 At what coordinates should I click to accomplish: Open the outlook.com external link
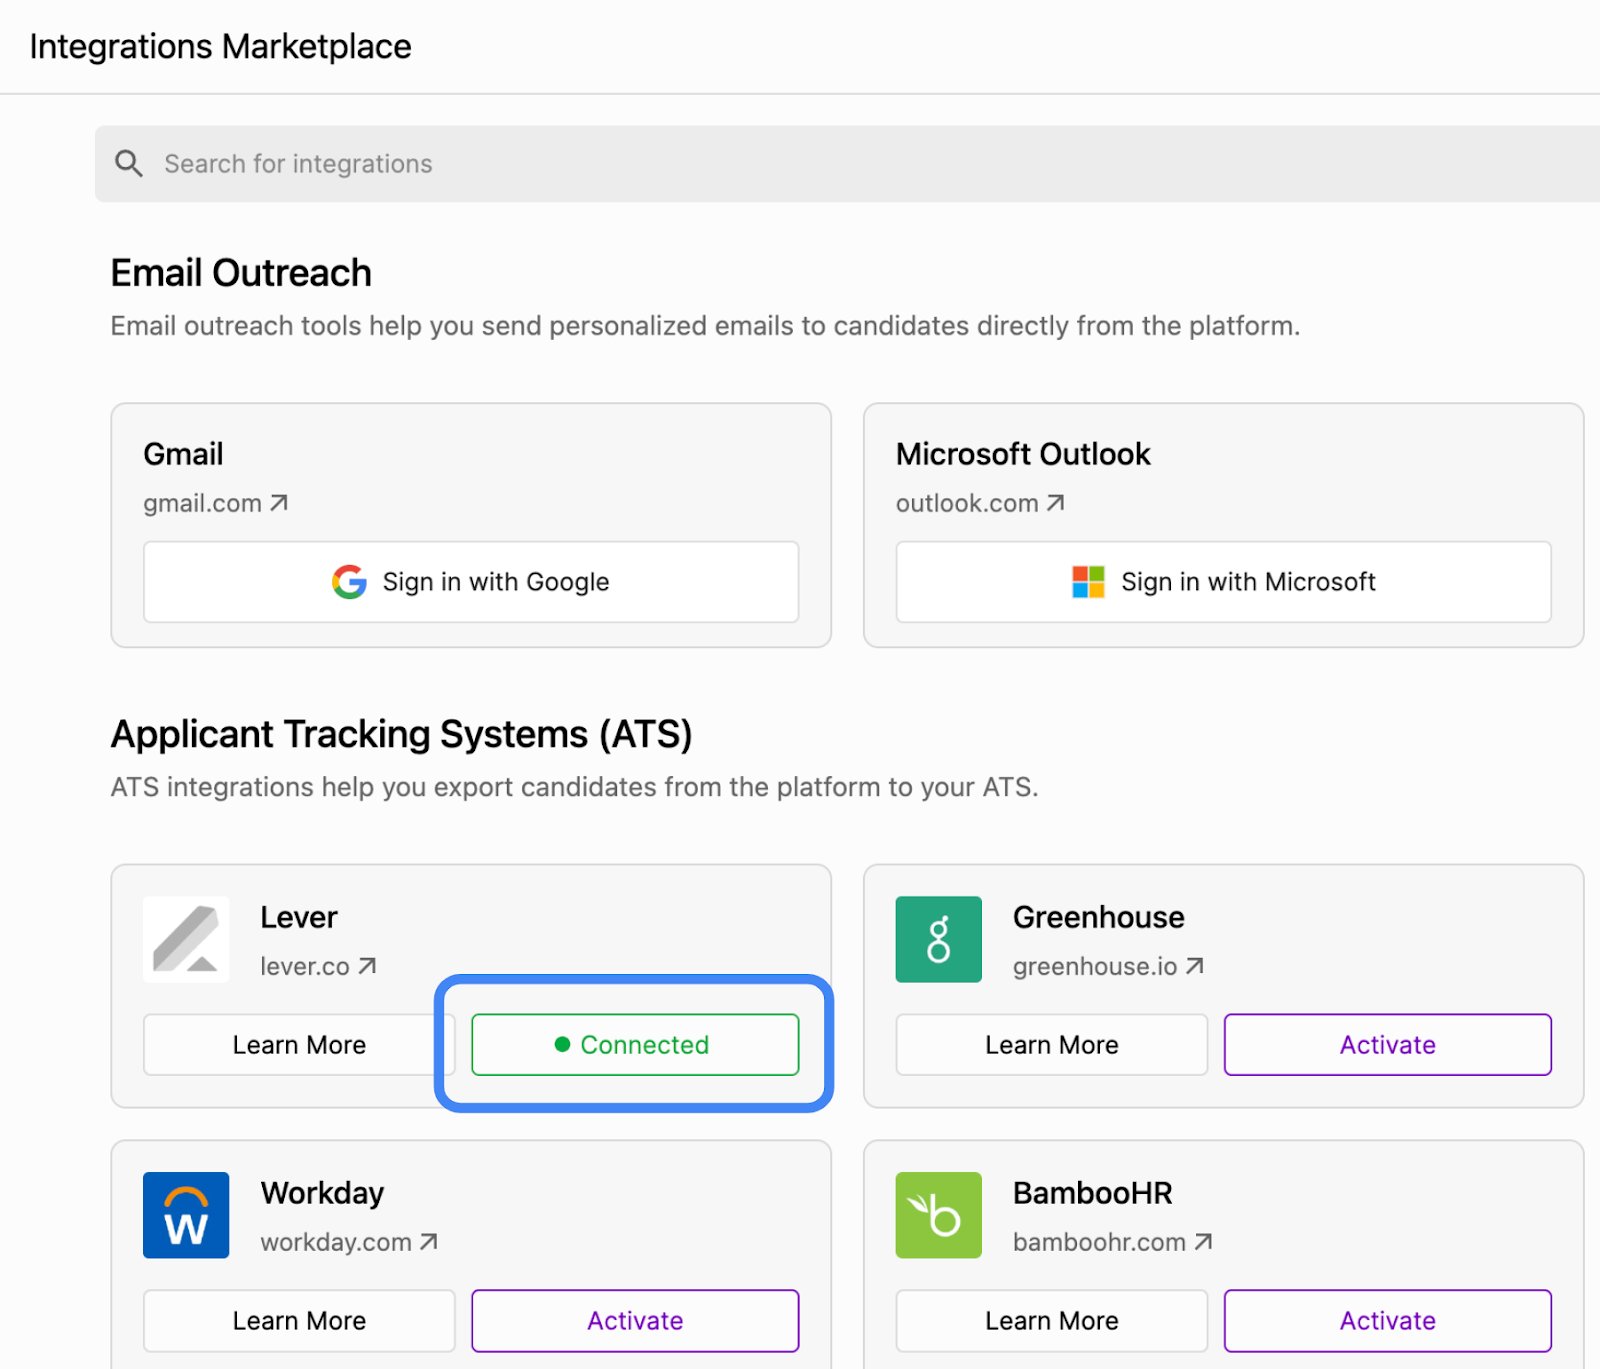click(x=979, y=503)
